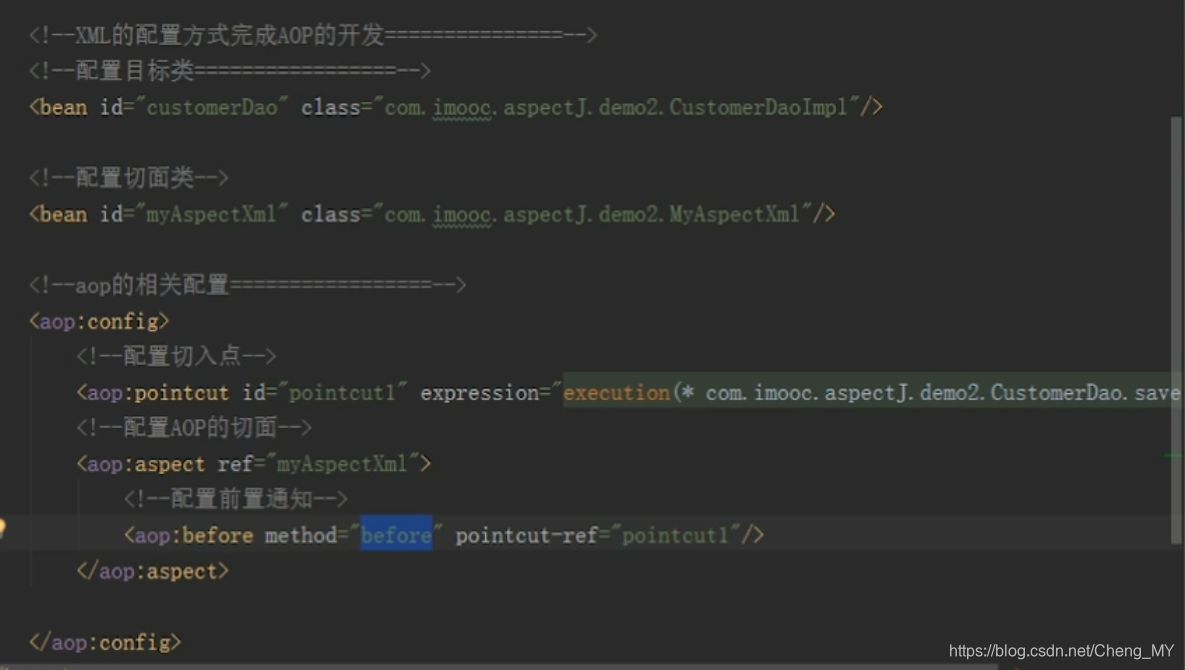Click the closing aop:config tag
Screen dimensions: 1185x670
(x=105, y=642)
